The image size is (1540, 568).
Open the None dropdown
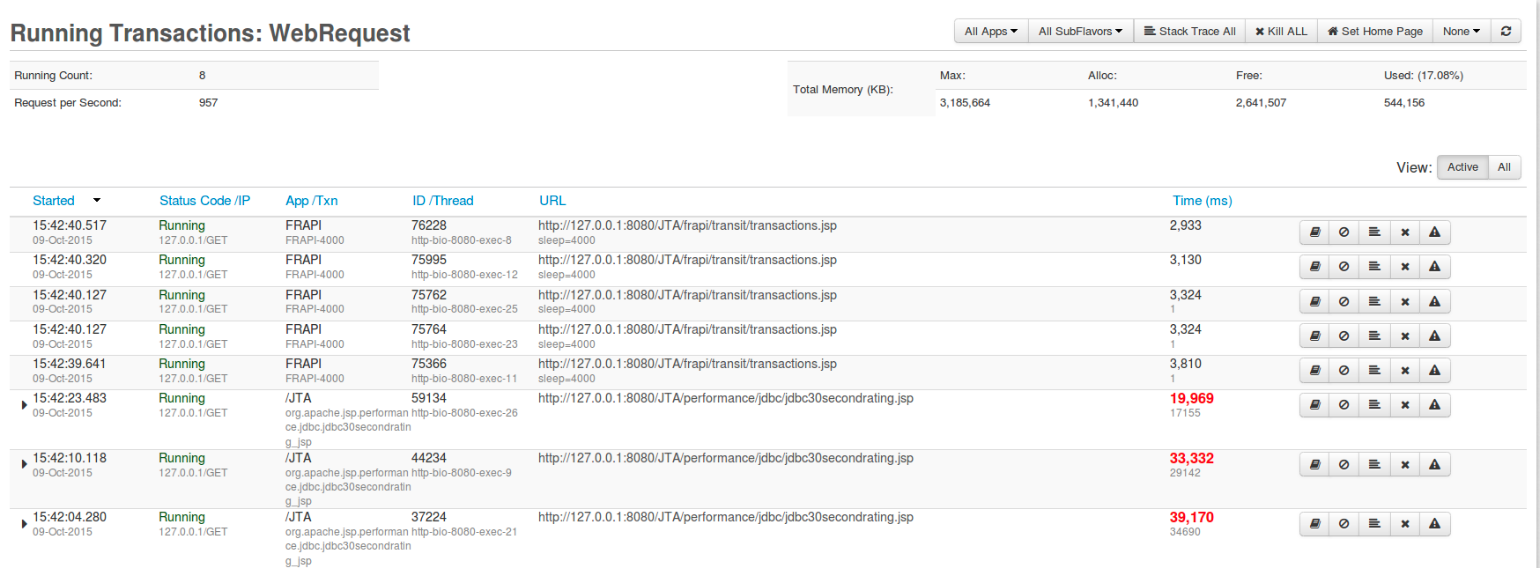click(x=1461, y=31)
